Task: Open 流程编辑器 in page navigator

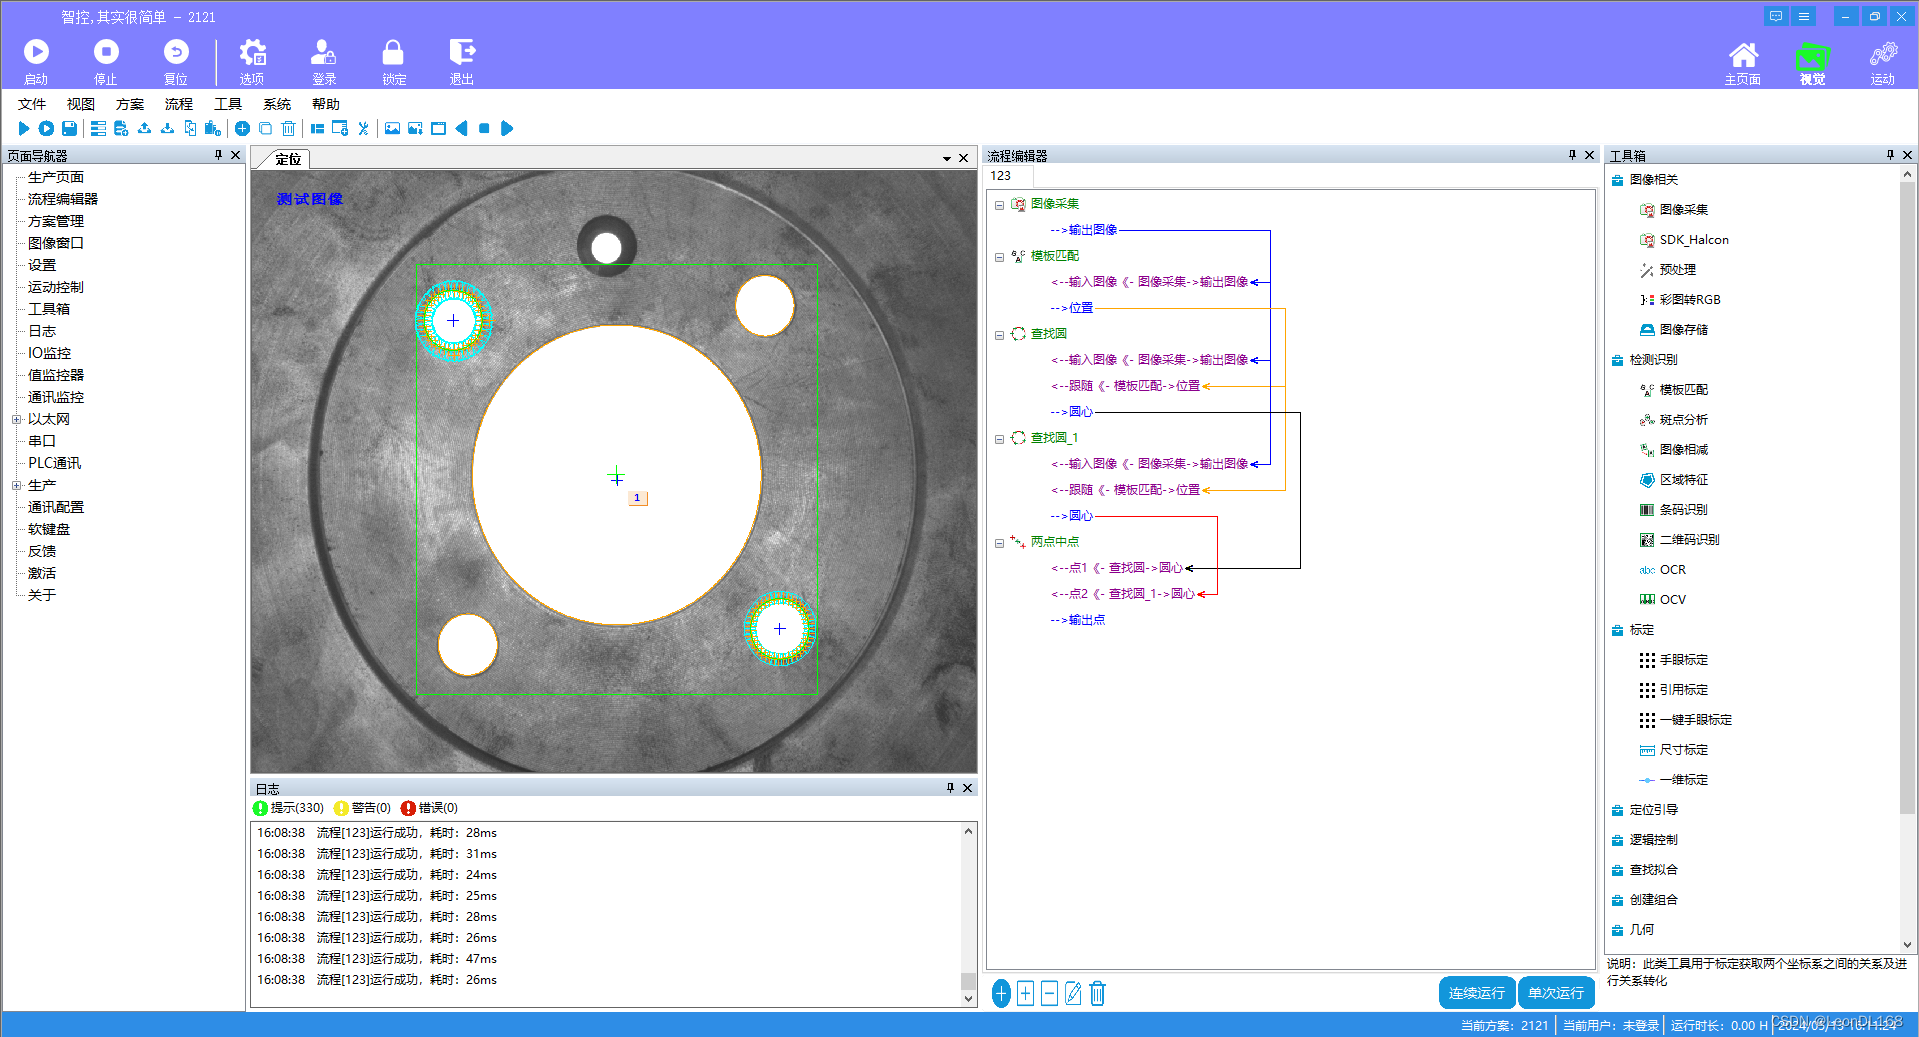Action: coord(63,199)
